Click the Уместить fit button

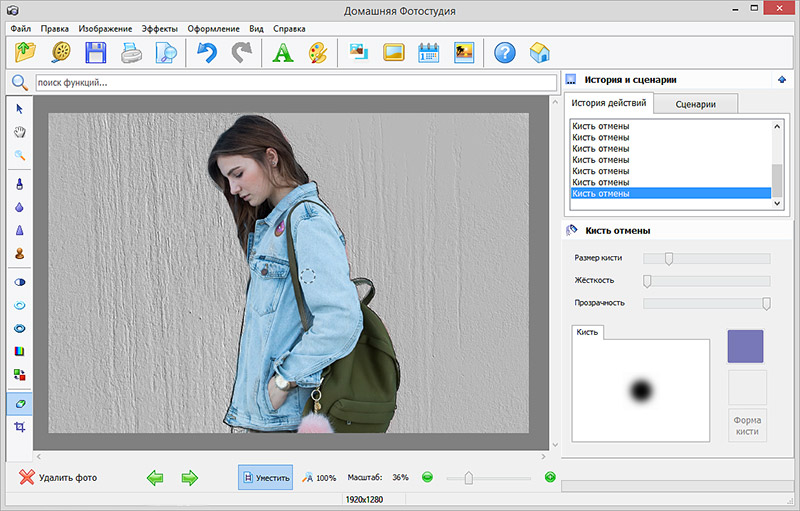[x=265, y=477]
